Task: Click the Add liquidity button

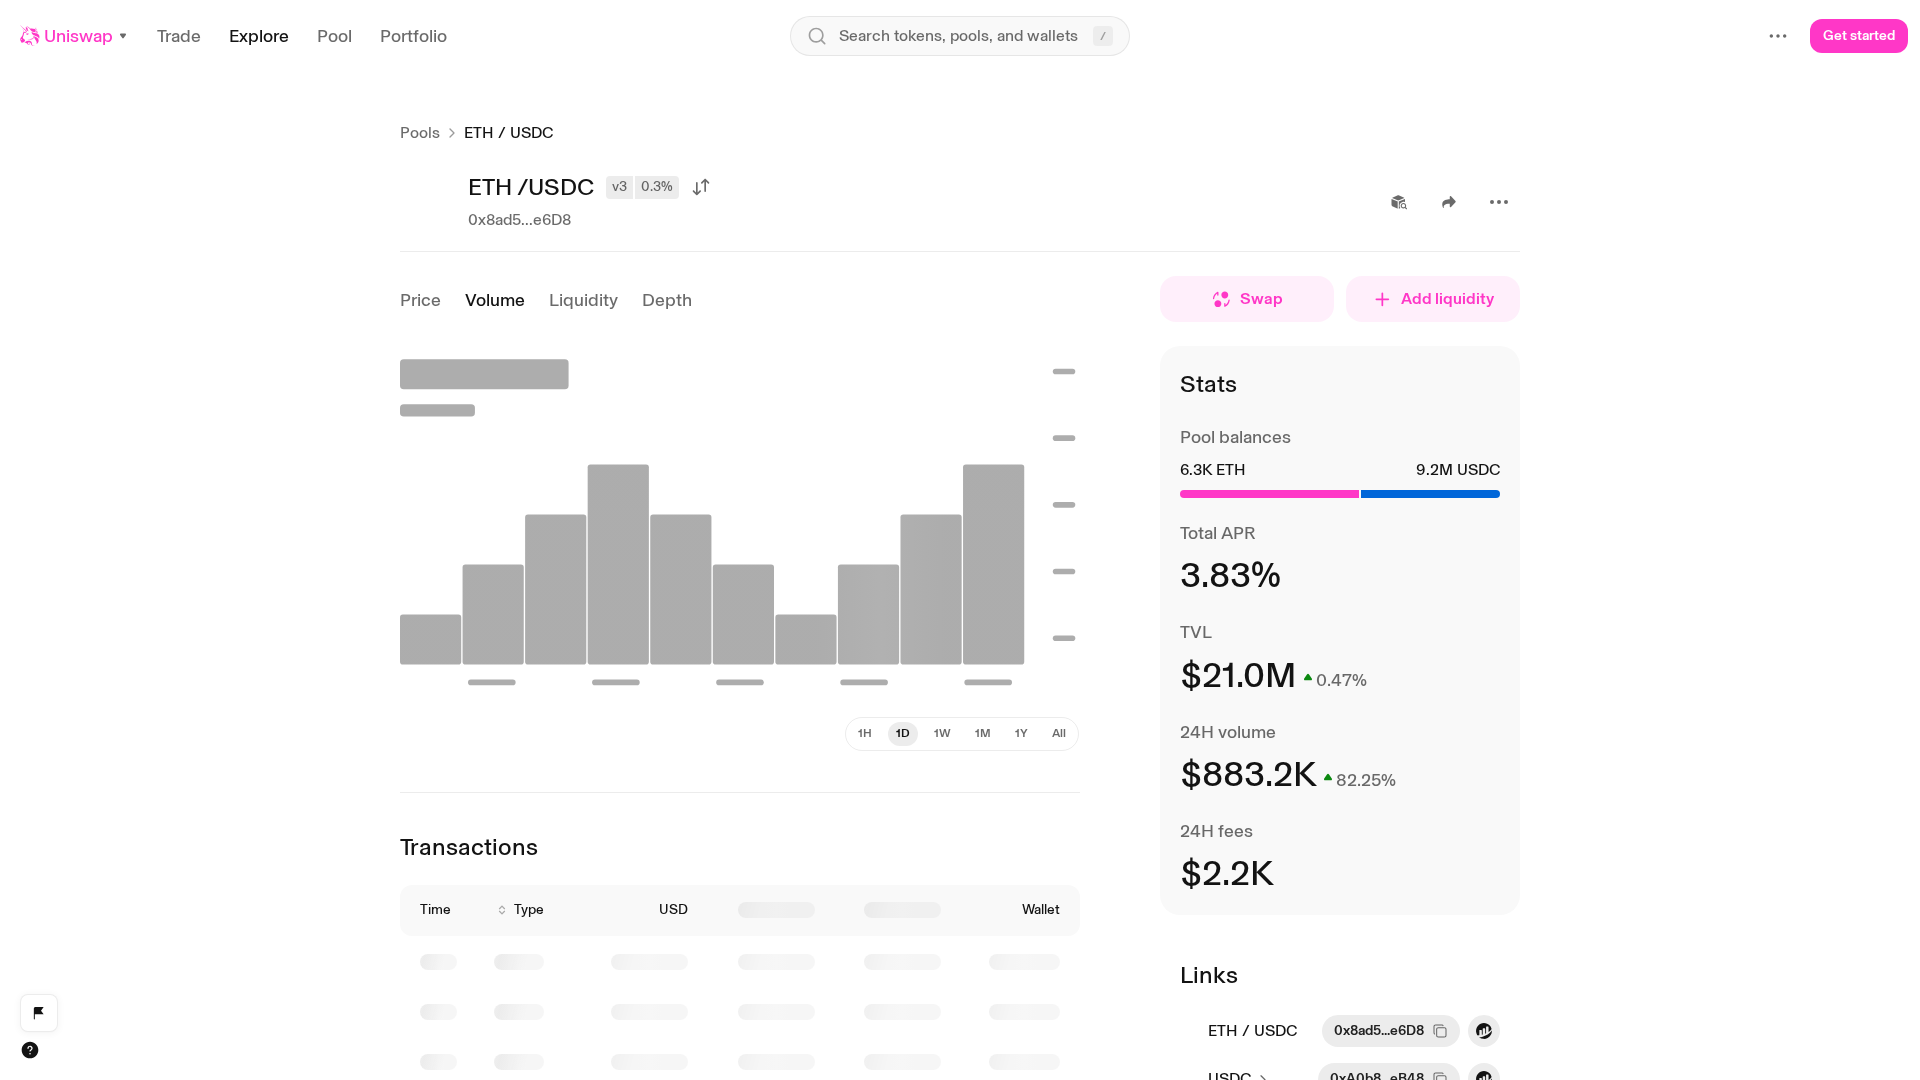Action: click(1433, 299)
